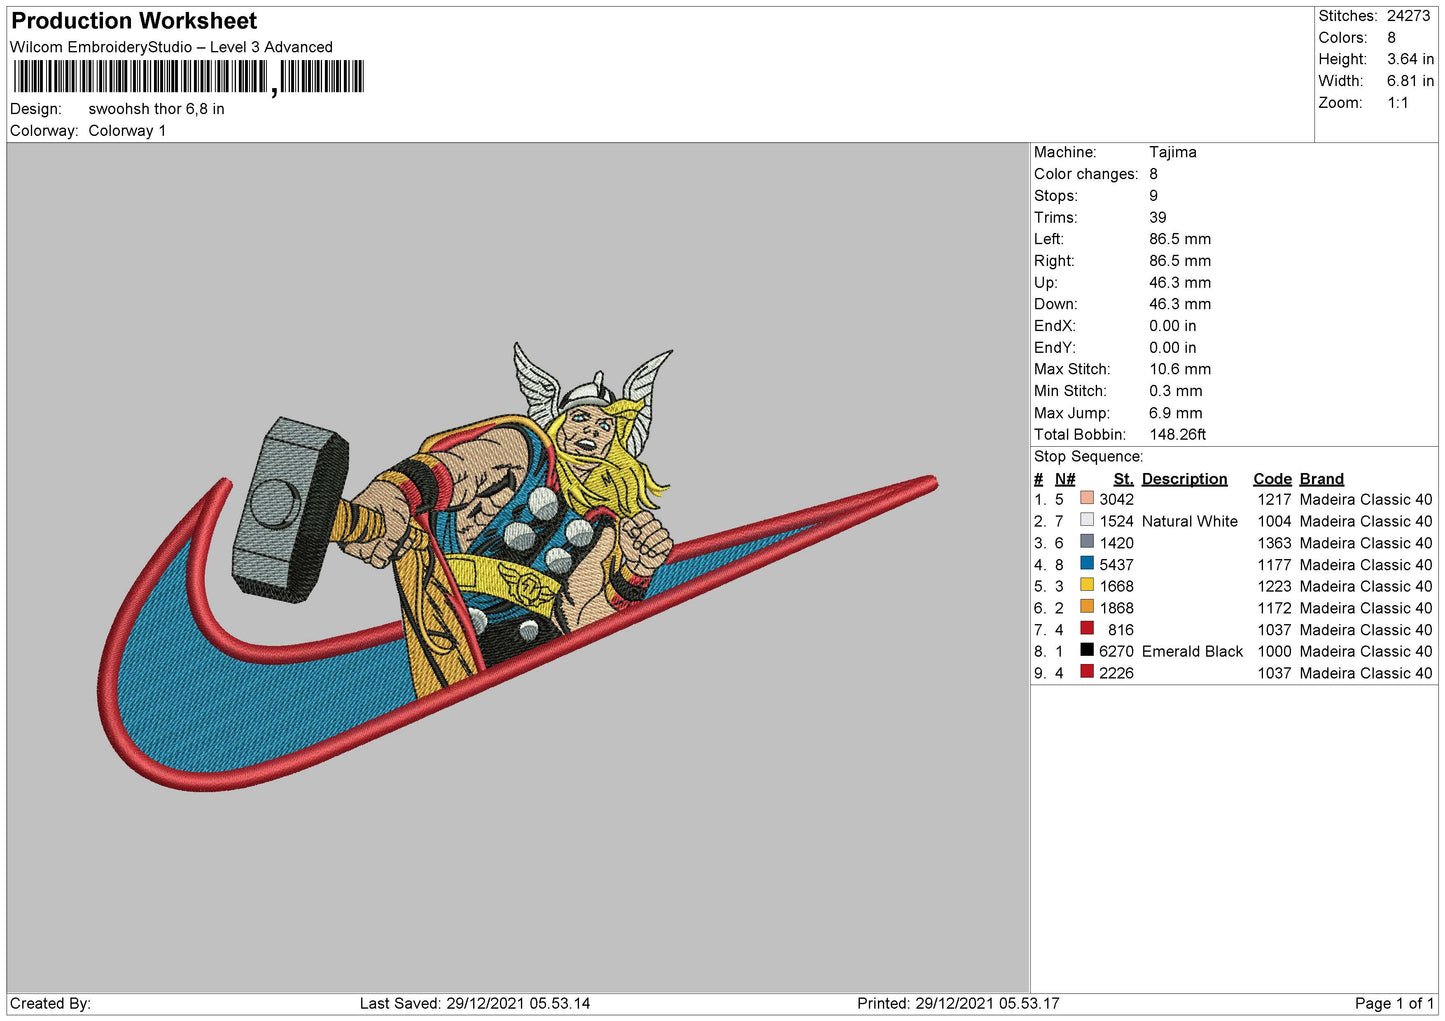Select the yellow swatch for thread 1668
The image size is (1445, 1021).
point(1086,586)
